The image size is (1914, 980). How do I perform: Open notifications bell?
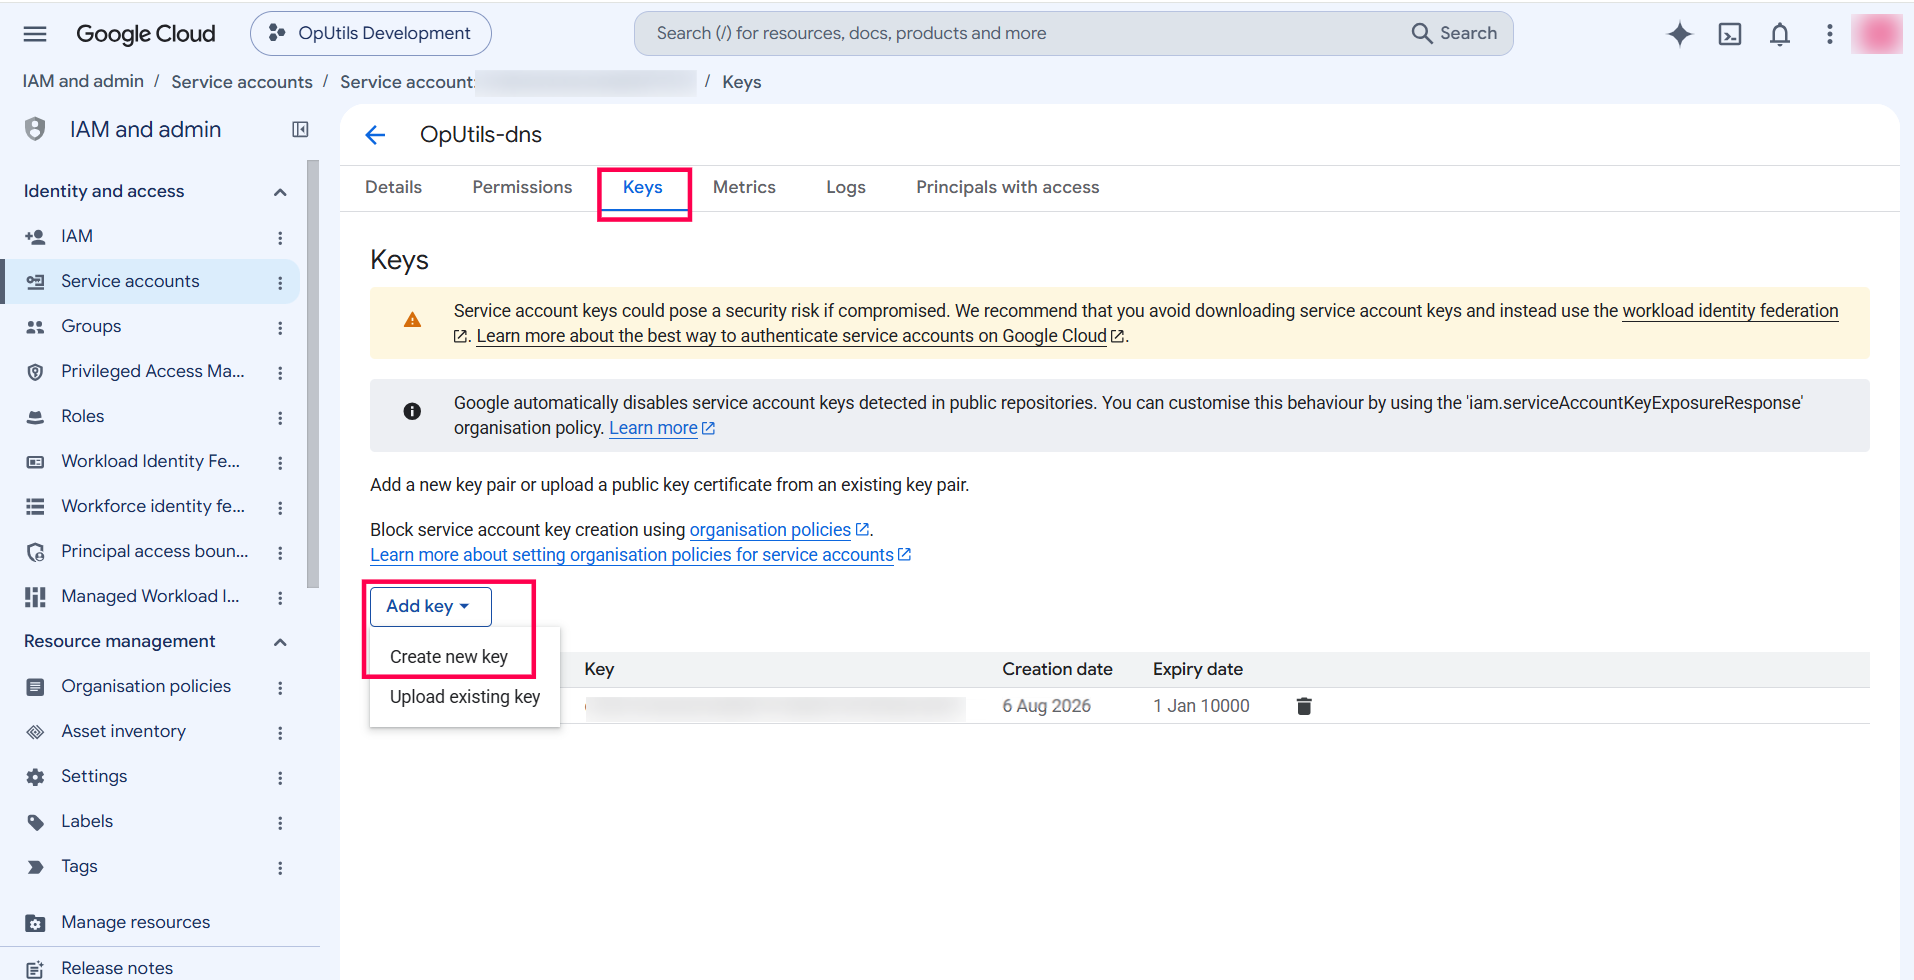(x=1780, y=34)
